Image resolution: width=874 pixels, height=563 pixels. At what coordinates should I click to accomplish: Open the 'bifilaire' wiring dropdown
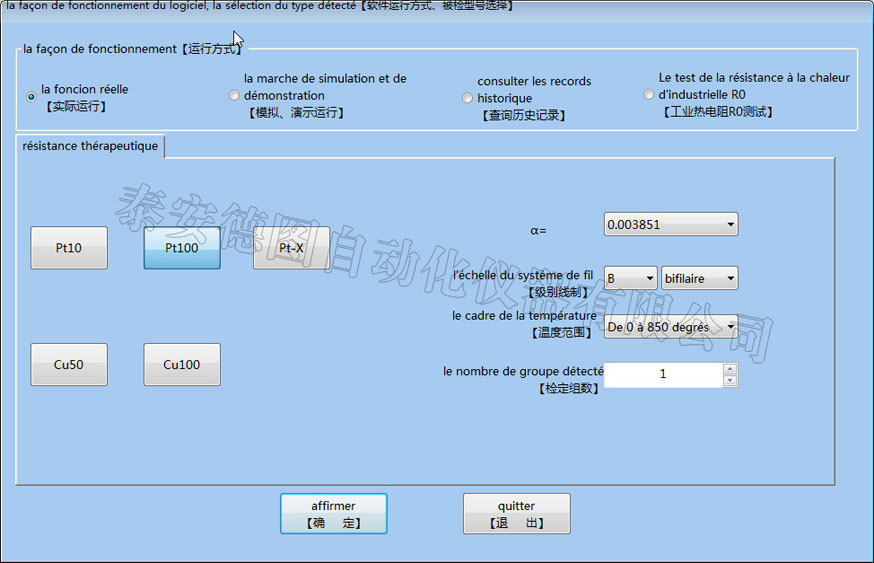point(699,277)
